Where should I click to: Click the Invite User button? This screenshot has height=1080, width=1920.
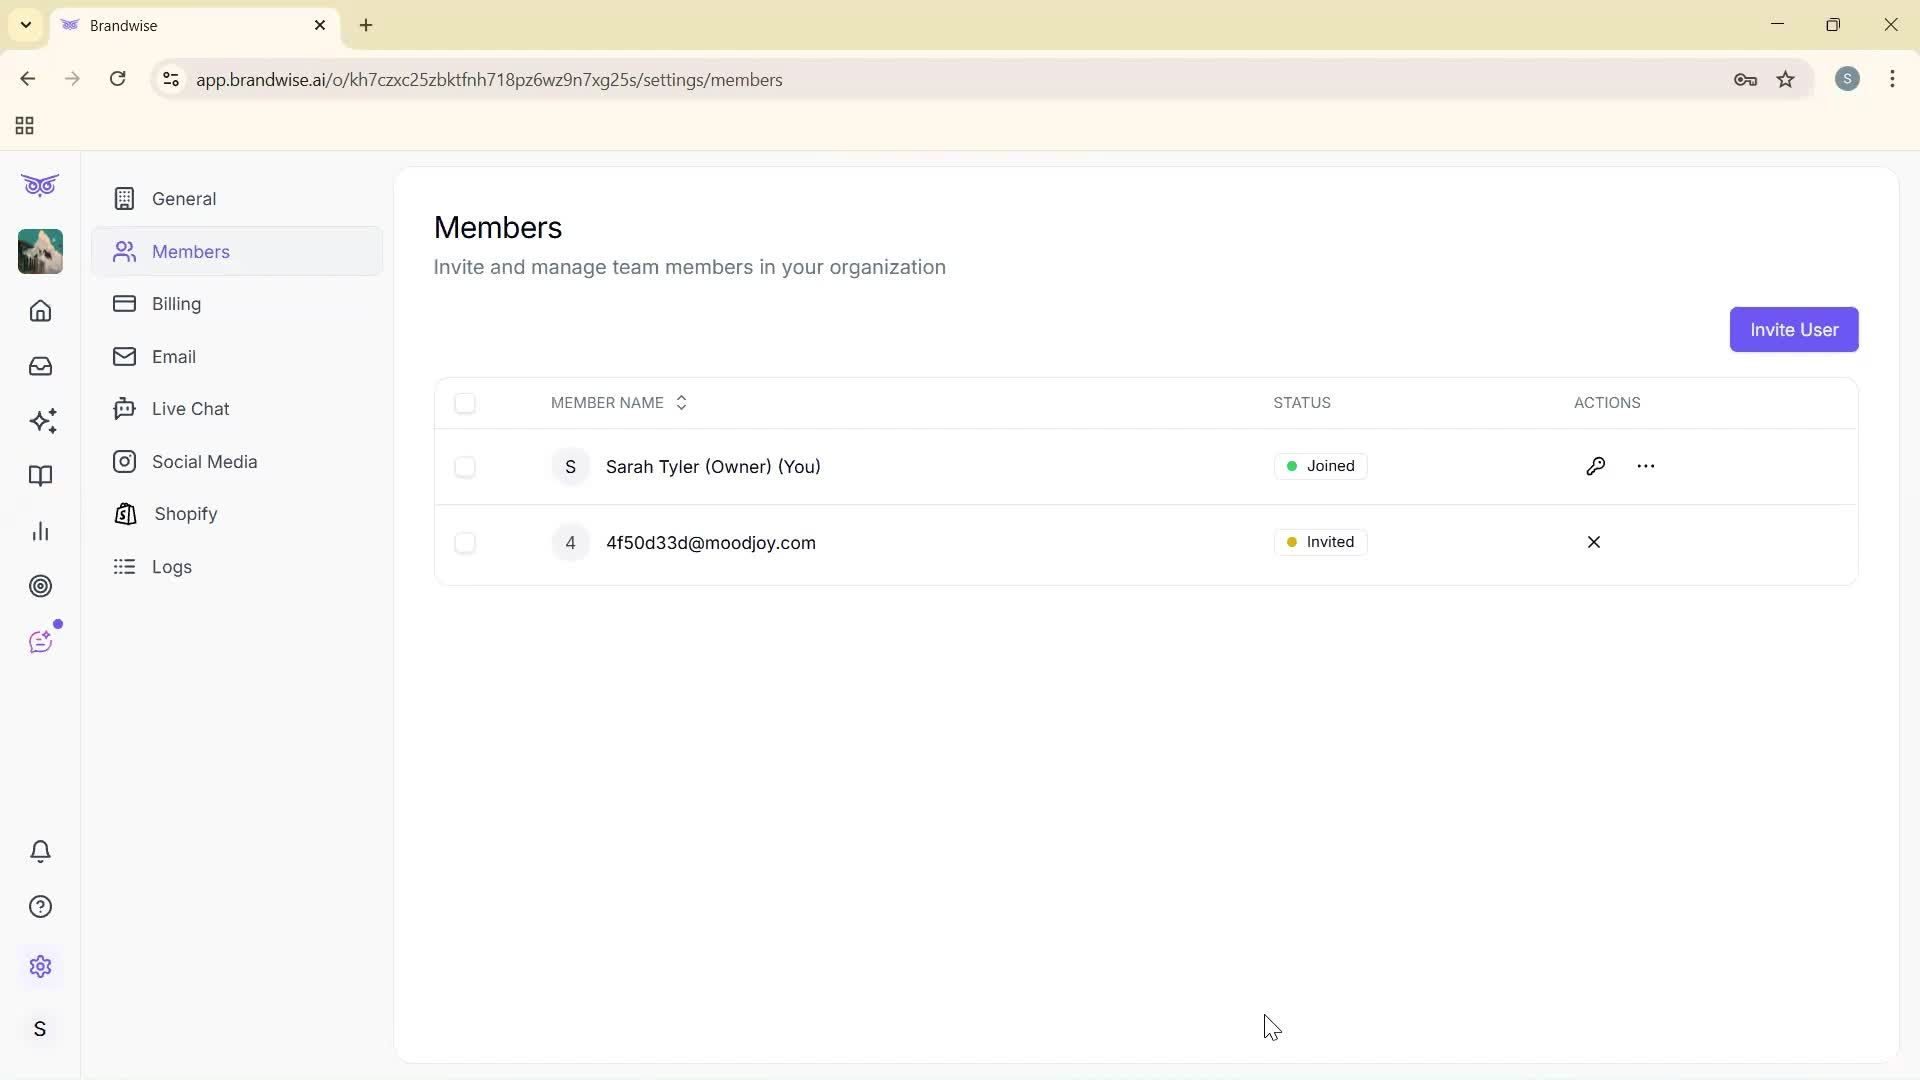click(1793, 329)
